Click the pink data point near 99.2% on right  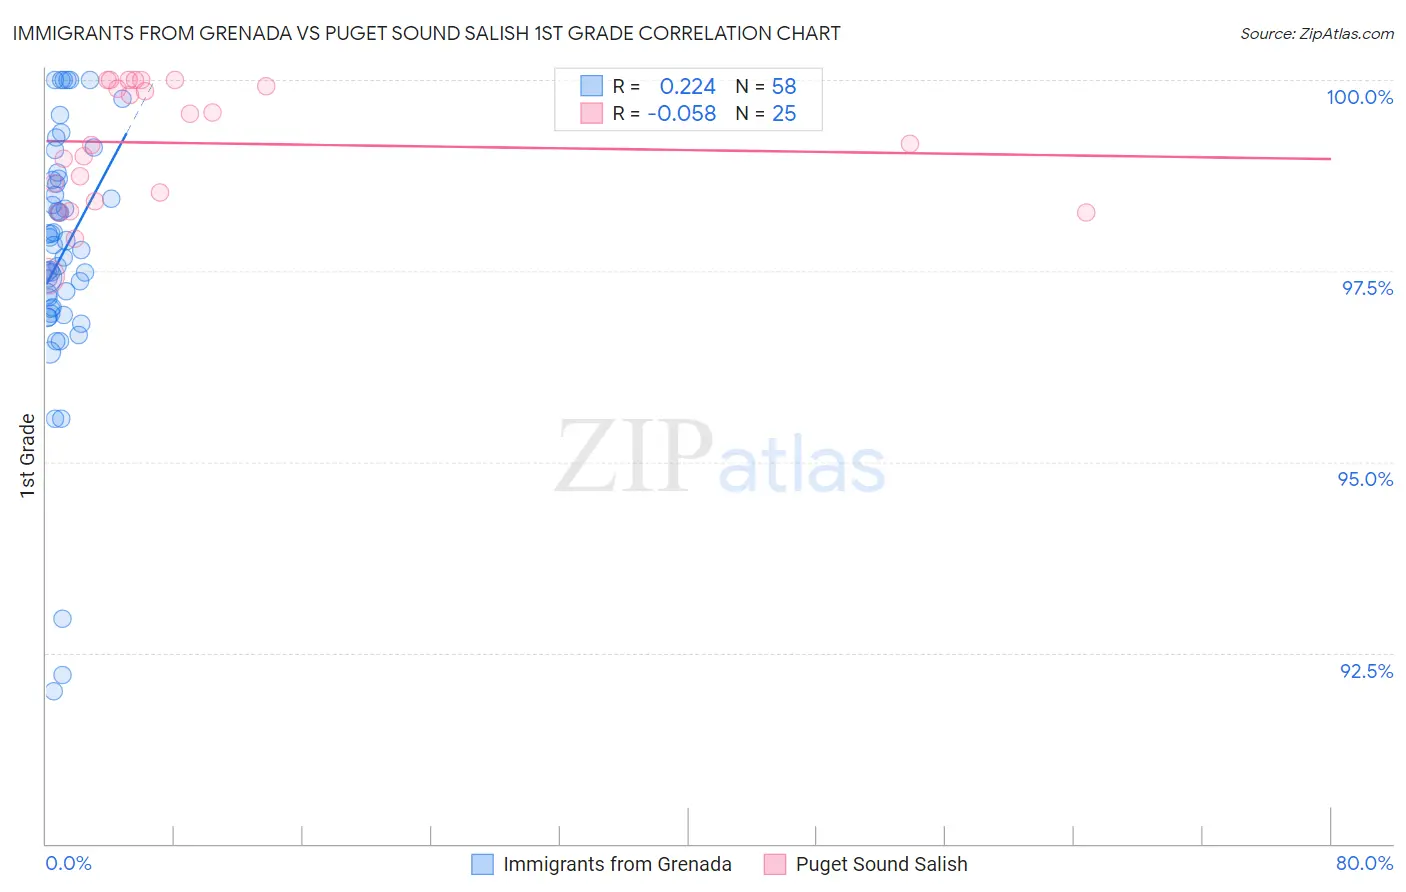click(x=909, y=144)
